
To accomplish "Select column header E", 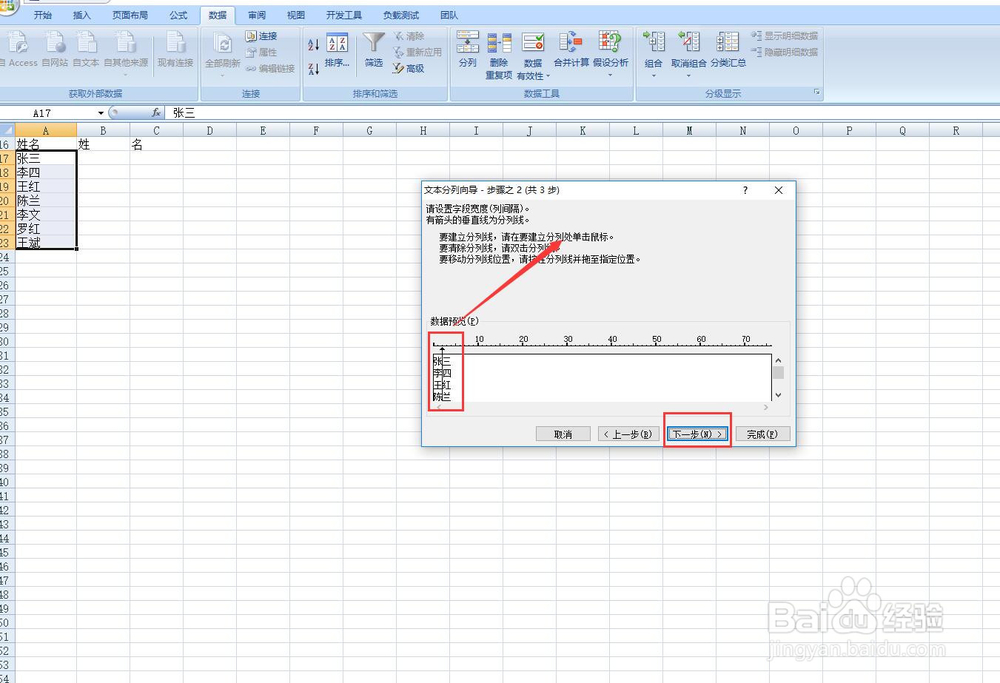I will click(x=263, y=131).
